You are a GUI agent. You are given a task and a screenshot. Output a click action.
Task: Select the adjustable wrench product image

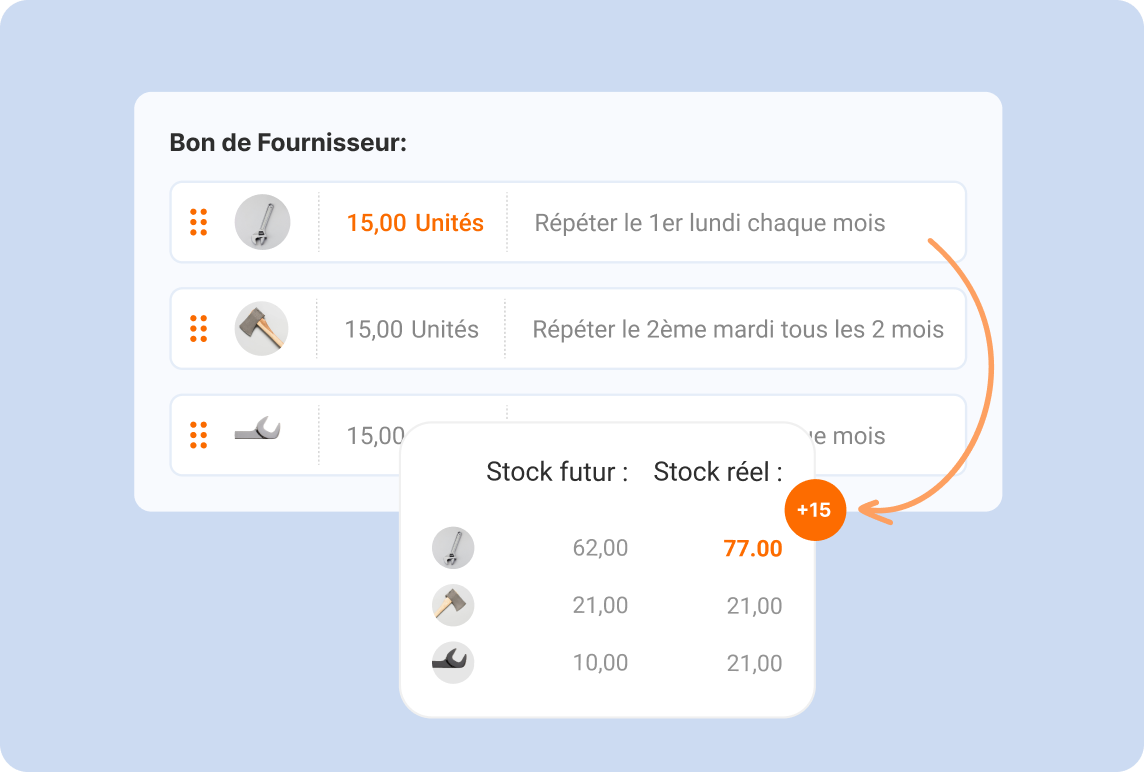262,222
